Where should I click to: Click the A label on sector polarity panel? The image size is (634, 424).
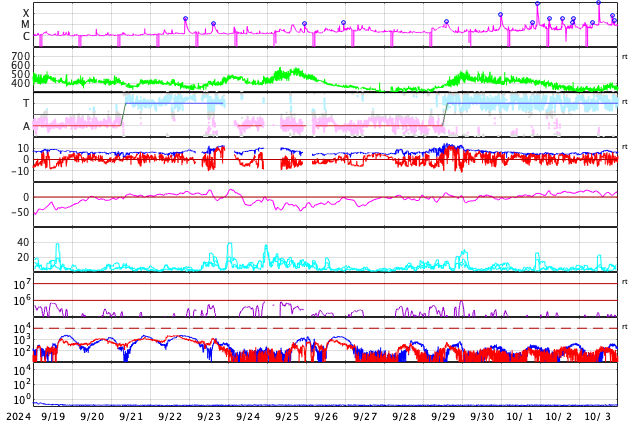coord(26,127)
